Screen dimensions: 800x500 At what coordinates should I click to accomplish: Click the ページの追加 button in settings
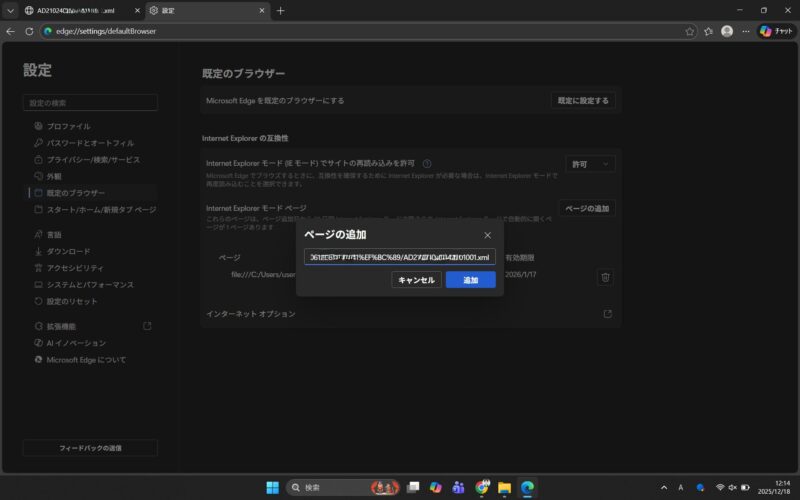point(587,208)
